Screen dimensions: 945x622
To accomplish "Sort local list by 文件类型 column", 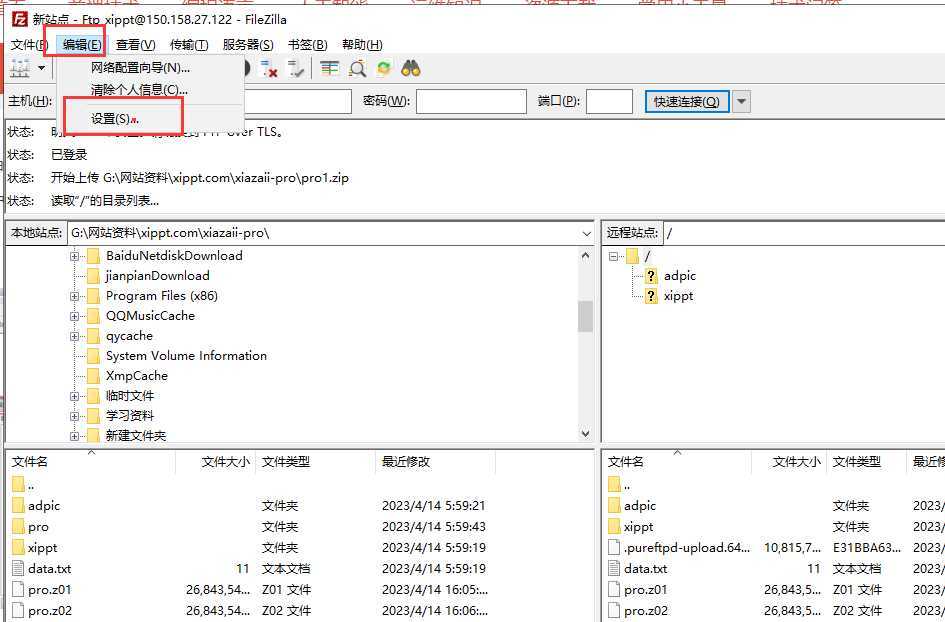I will tap(315, 462).
